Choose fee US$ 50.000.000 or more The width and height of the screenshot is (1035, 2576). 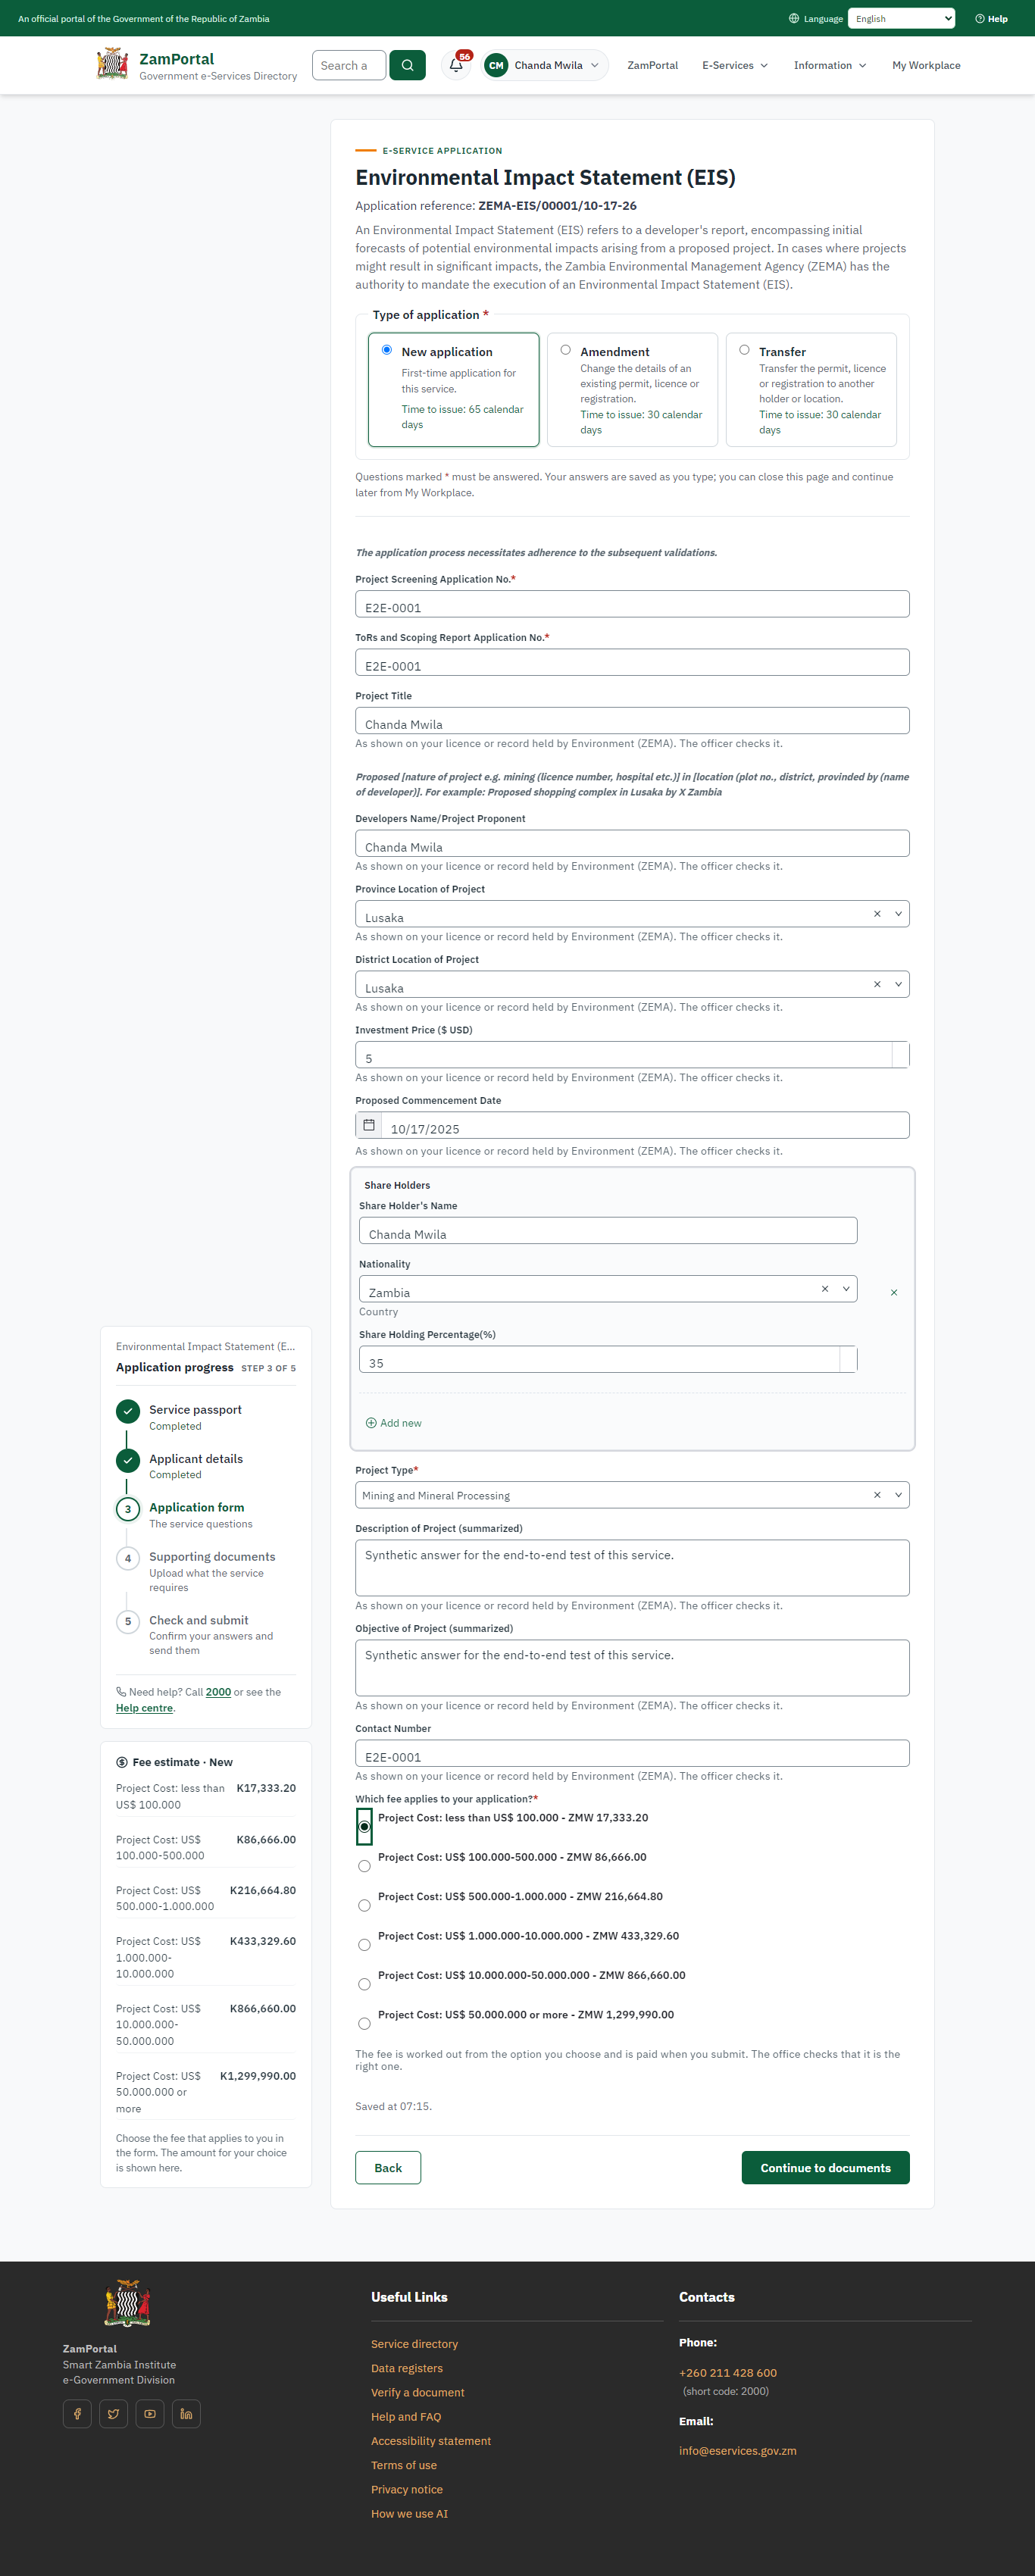pyautogui.click(x=364, y=2023)
